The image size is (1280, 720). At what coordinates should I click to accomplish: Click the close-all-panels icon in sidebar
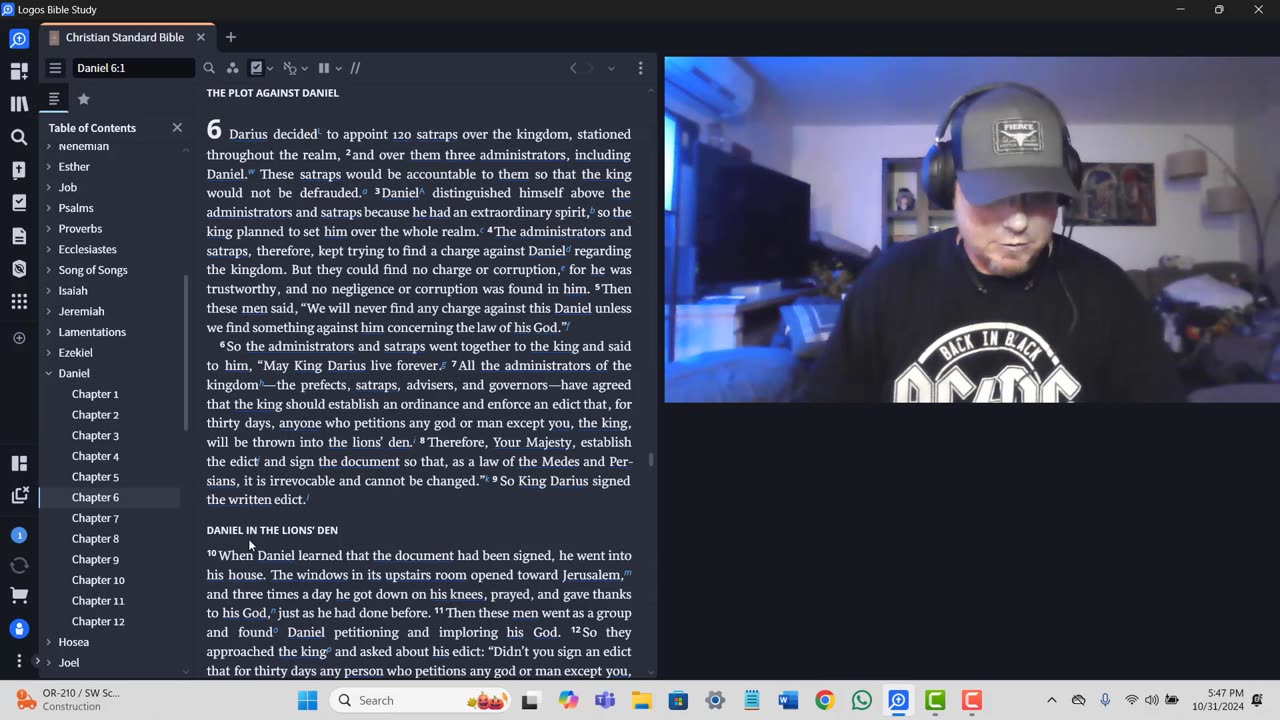click(x=19, y=495)
